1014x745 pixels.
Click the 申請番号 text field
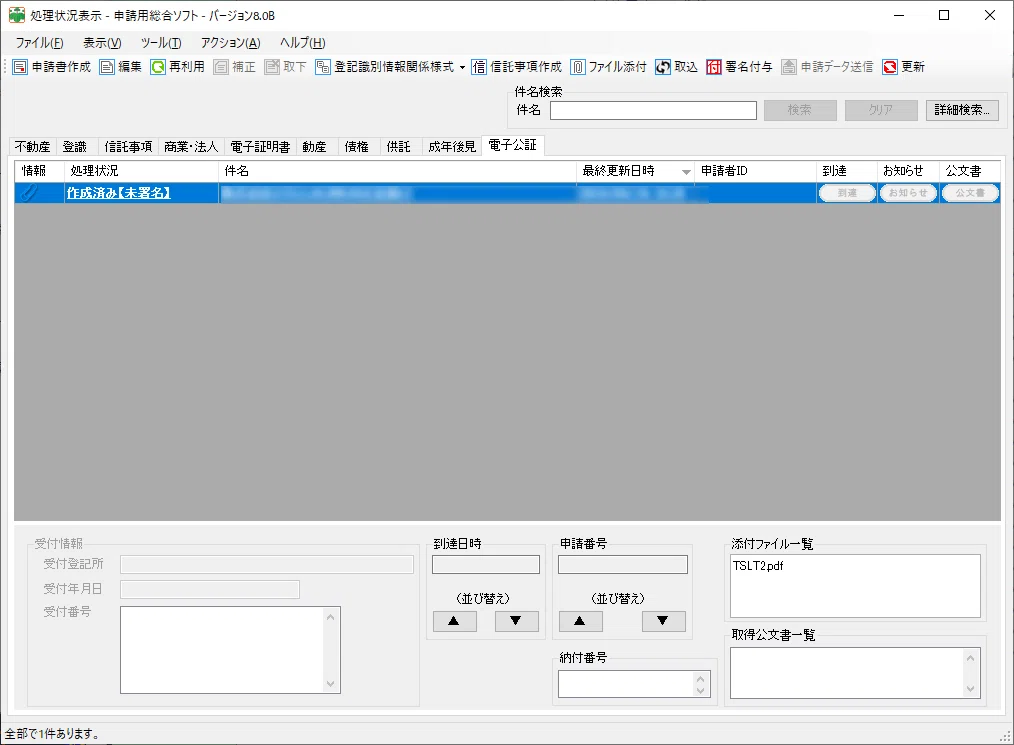coord(623,565)
